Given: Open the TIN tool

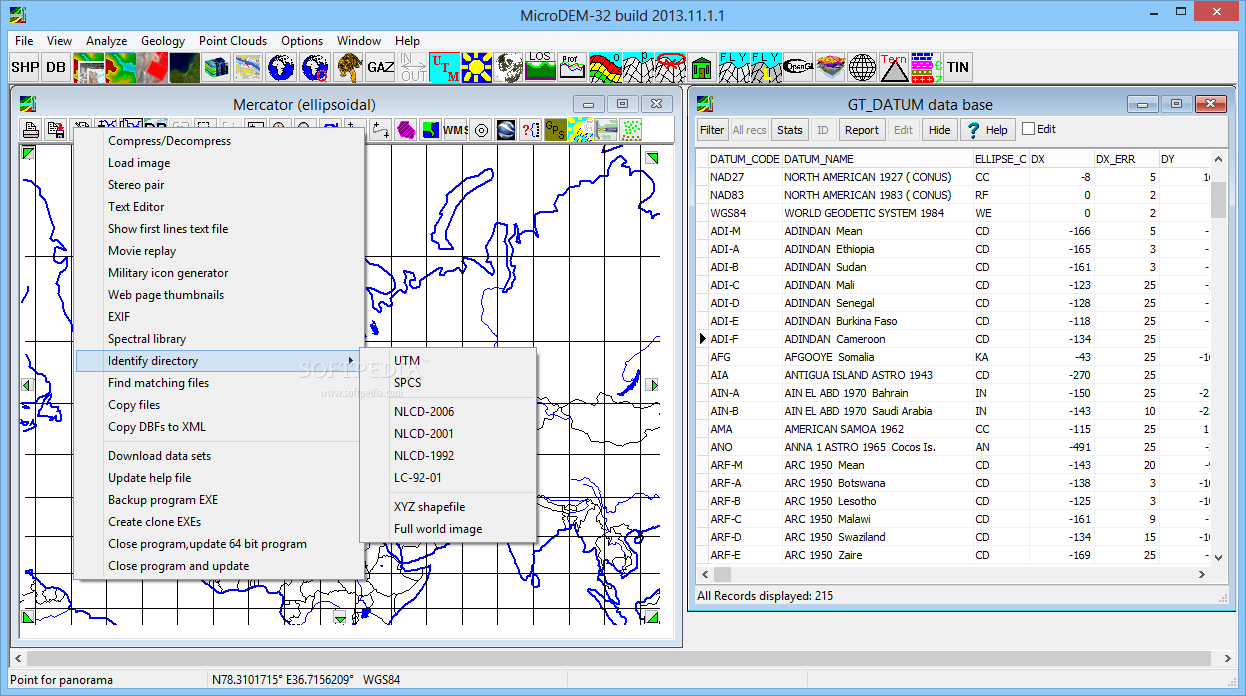Looking at the screenshot, I should (x=958, y=67).
